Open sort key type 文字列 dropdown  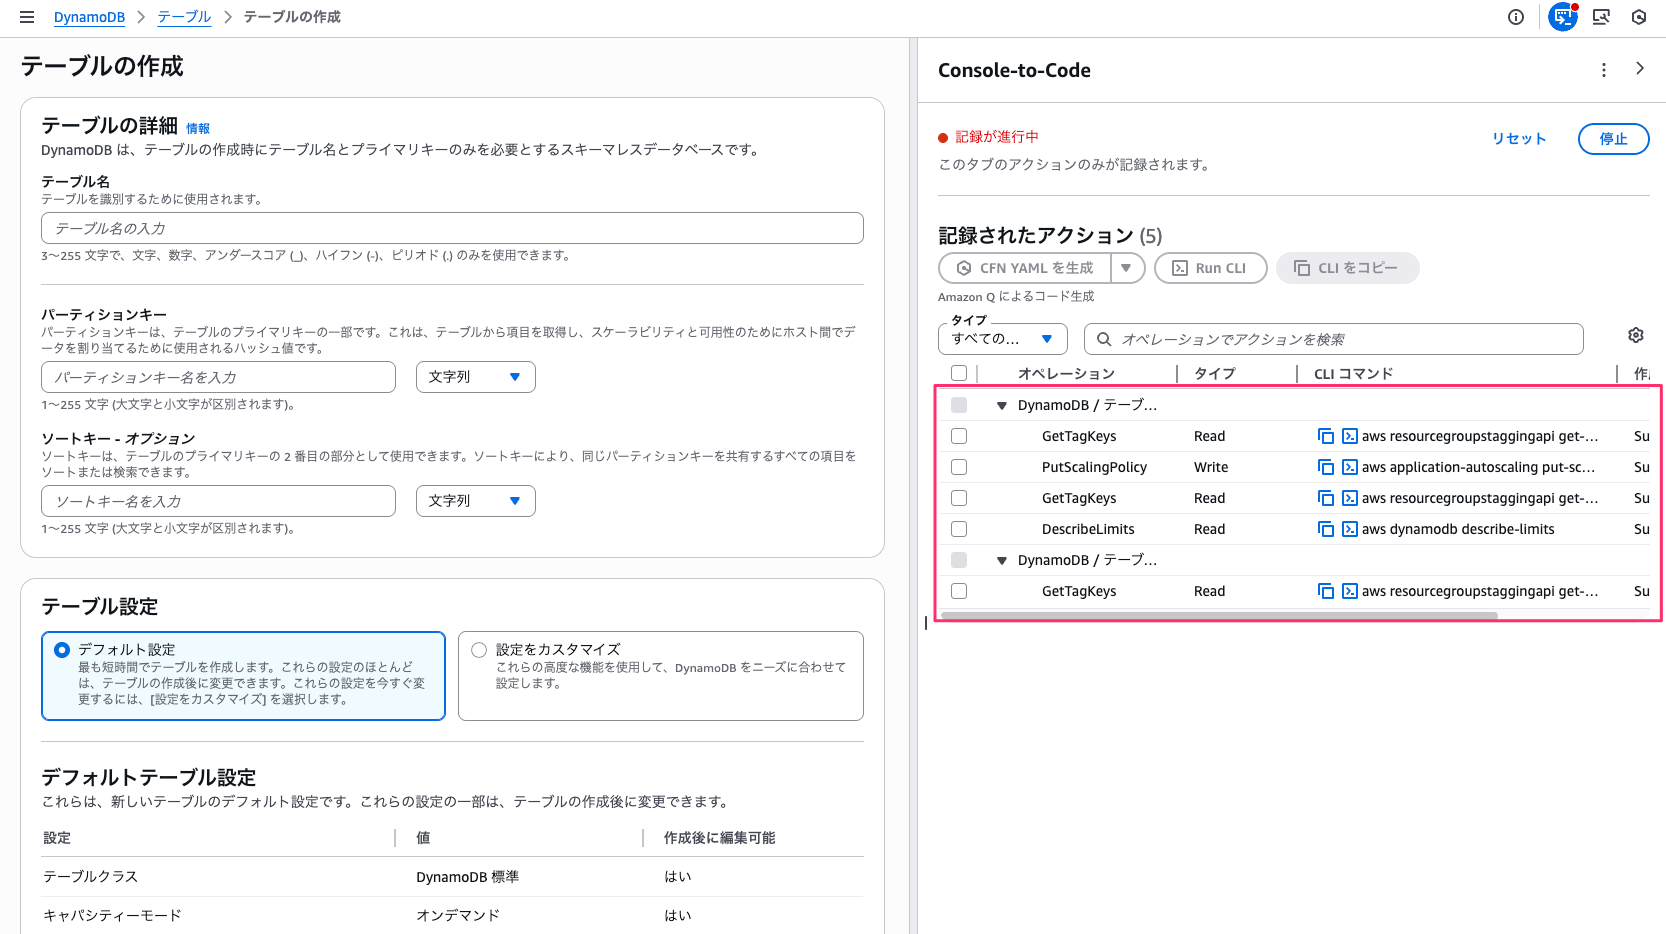(476, 501)
